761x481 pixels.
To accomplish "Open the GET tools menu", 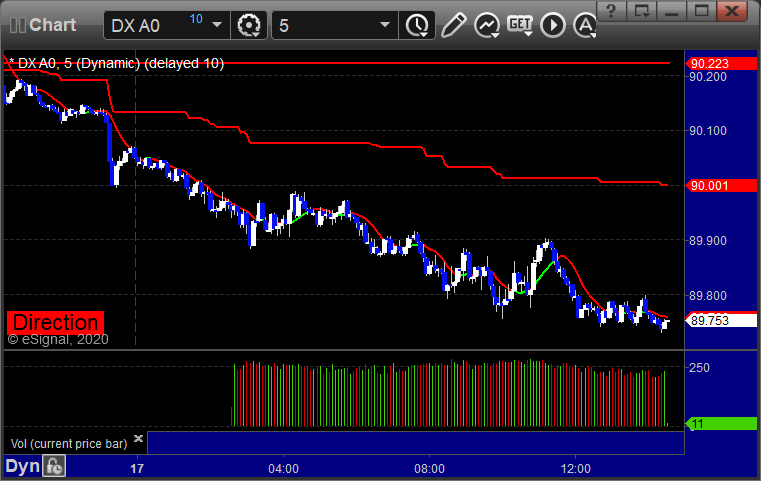I will pyautogui.click(x=520, y=25).
